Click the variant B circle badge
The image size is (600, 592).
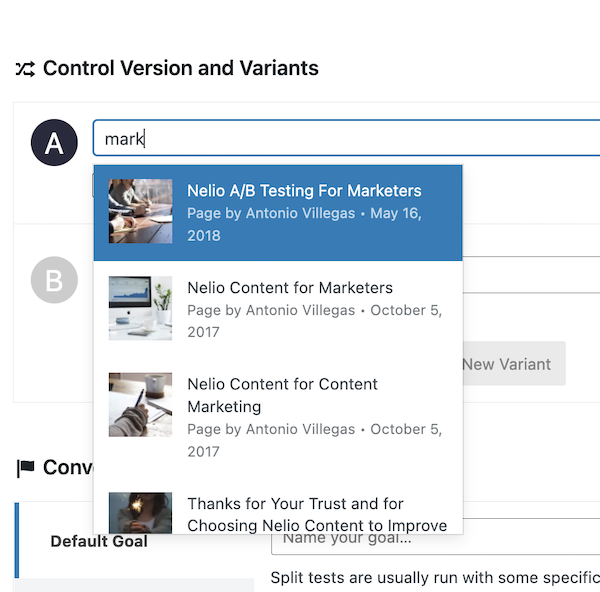[54, 280]
